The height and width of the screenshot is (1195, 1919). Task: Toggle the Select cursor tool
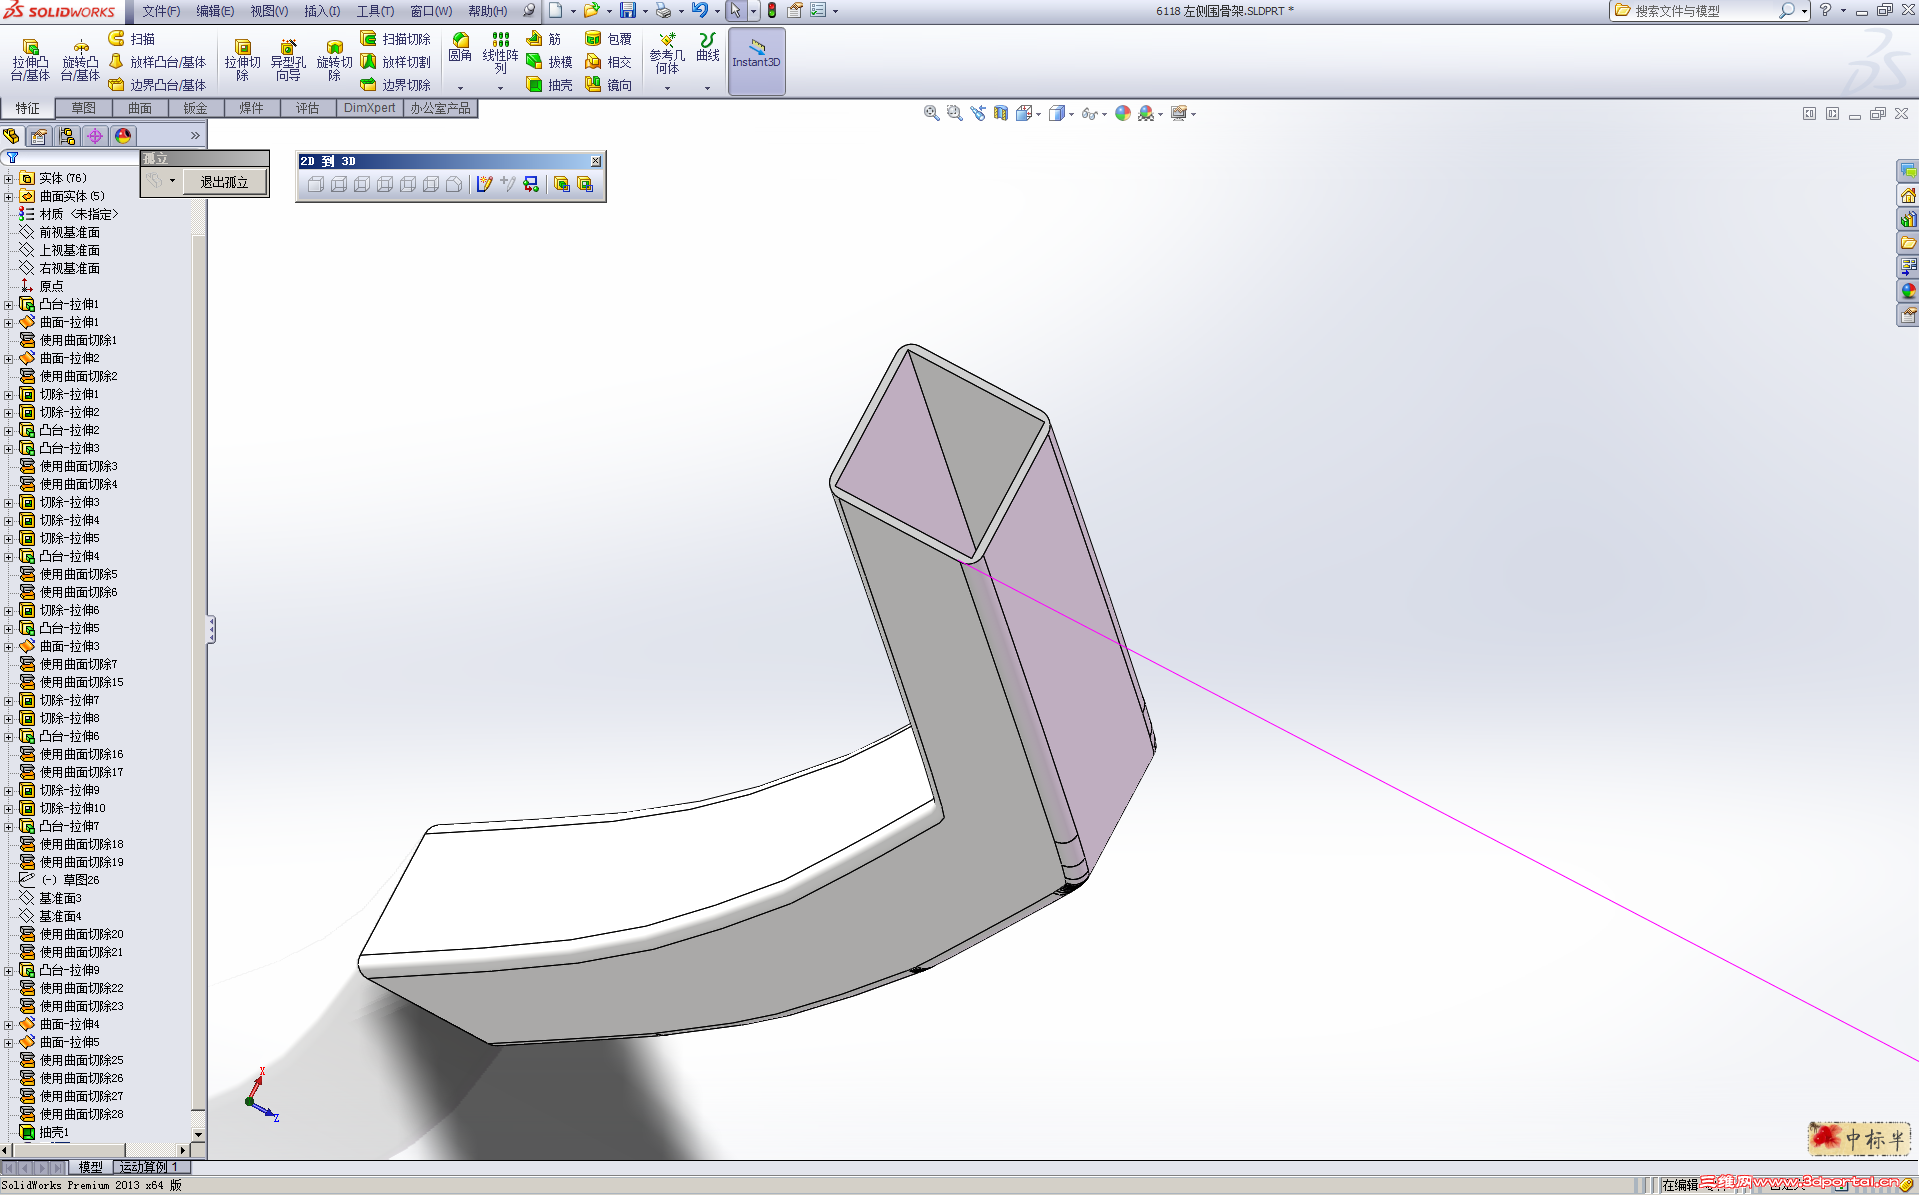click(735, 11)
